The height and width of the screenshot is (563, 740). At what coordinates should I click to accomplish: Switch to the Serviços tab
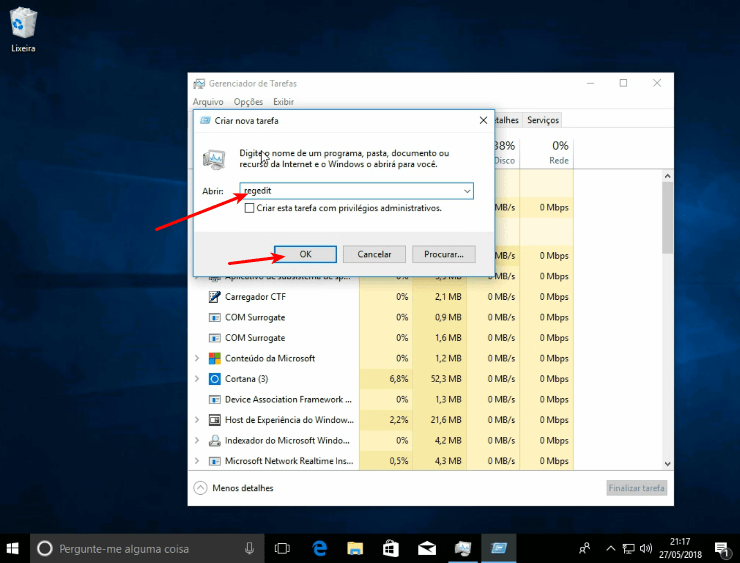tap(543, 120)
